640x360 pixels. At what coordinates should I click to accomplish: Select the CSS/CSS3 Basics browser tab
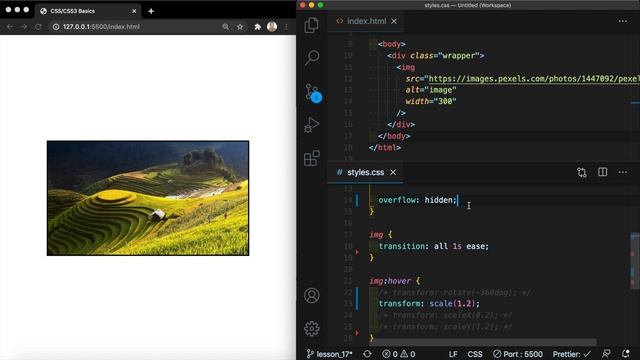point(88,11)
